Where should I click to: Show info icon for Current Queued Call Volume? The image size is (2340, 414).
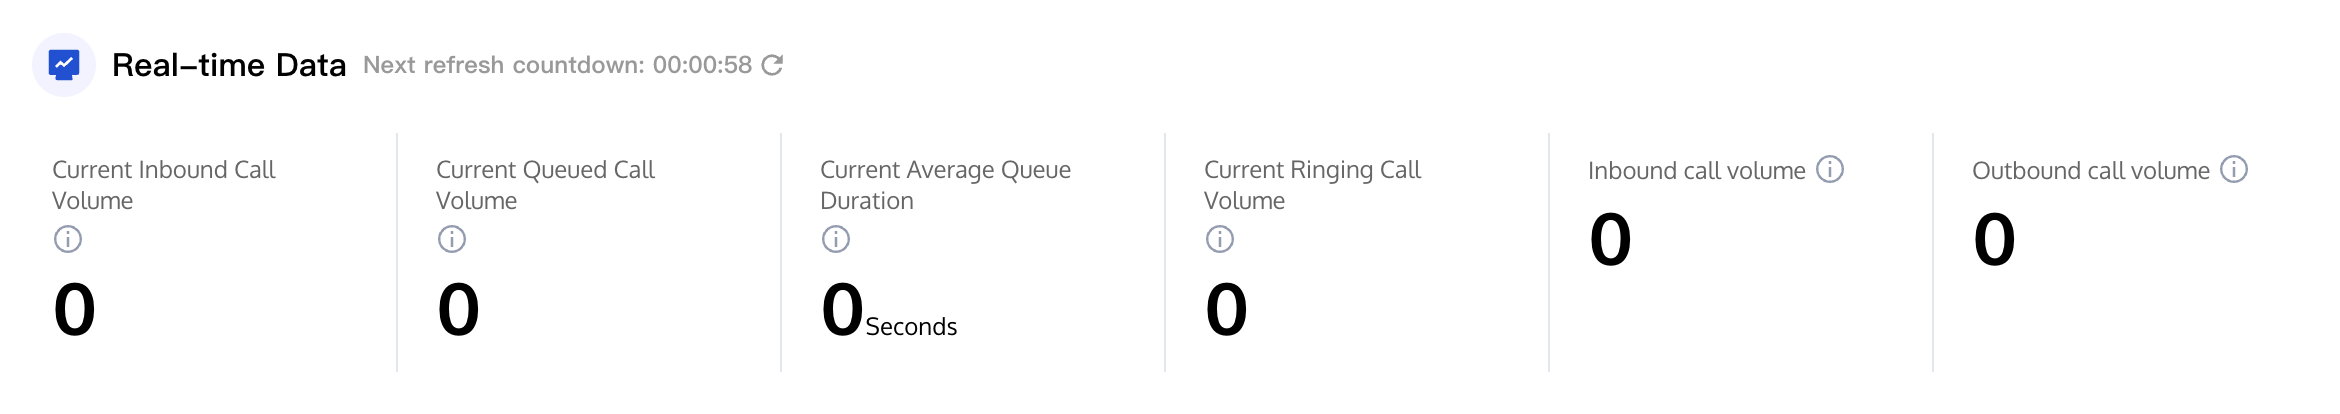pos(452,239)
